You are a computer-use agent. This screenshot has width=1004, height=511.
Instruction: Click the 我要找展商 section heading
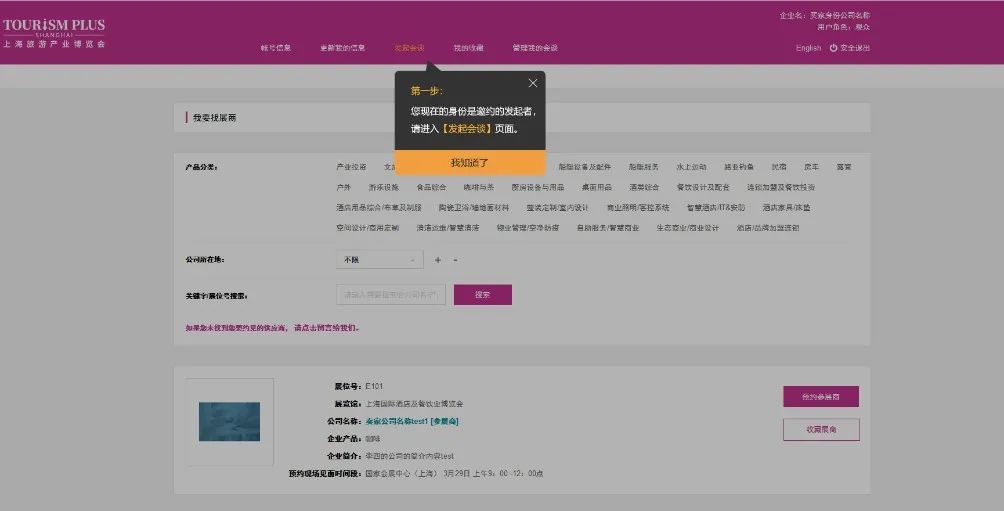(215, 118)
